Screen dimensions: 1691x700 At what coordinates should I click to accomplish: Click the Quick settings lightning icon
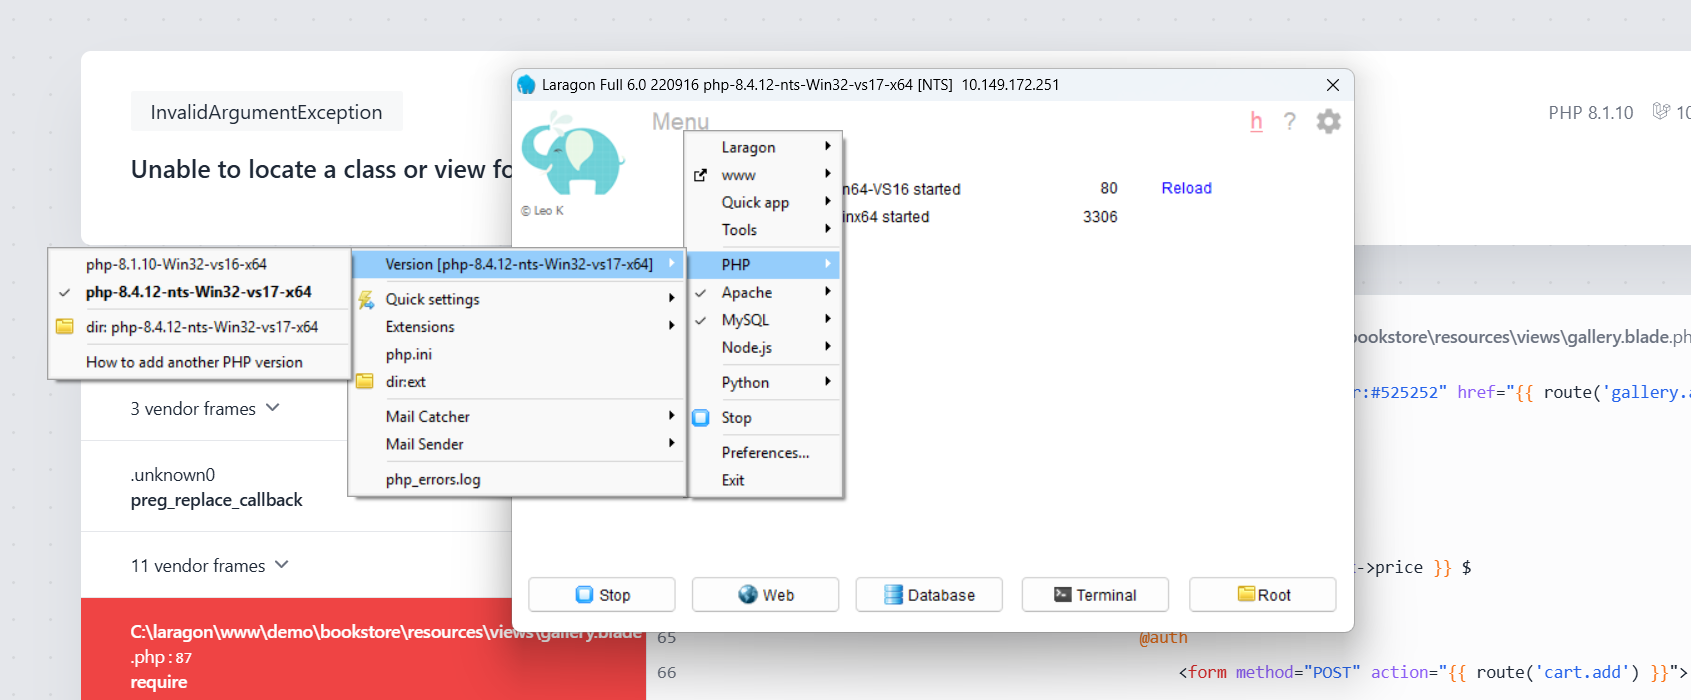(x=367, y=299)
